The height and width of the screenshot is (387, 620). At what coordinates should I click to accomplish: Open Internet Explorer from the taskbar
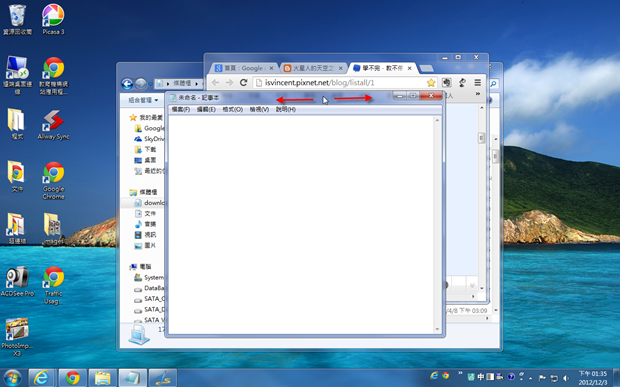42,378
